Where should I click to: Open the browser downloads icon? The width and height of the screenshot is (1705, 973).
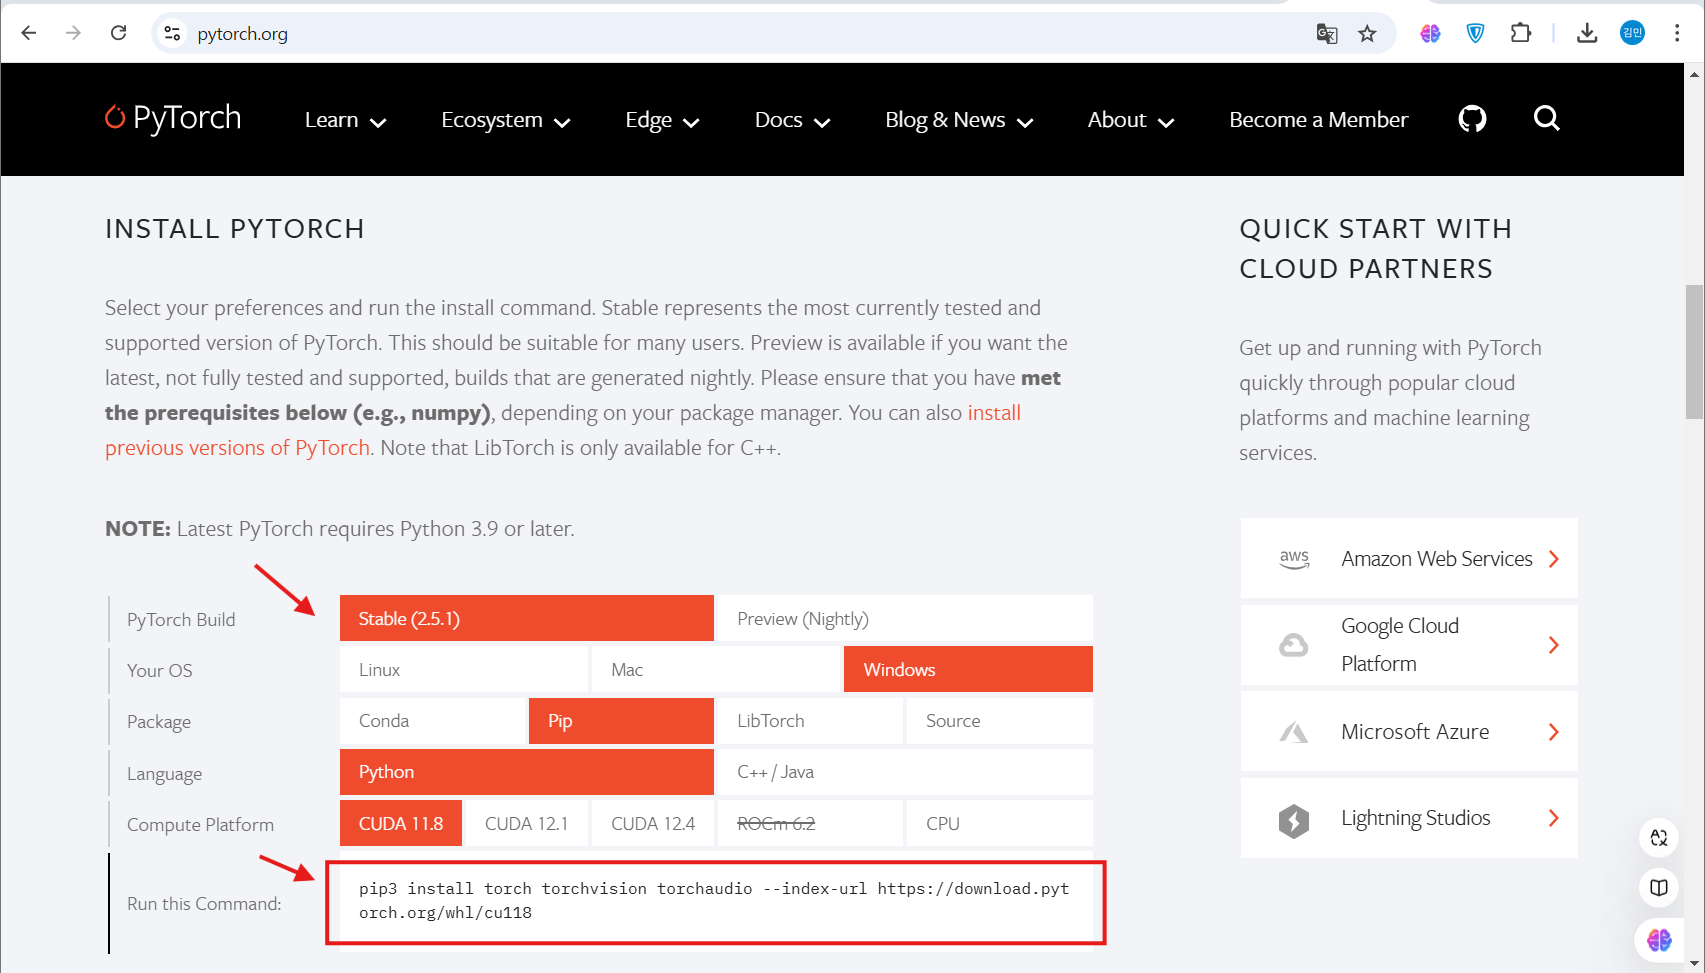click(1587, 33)
